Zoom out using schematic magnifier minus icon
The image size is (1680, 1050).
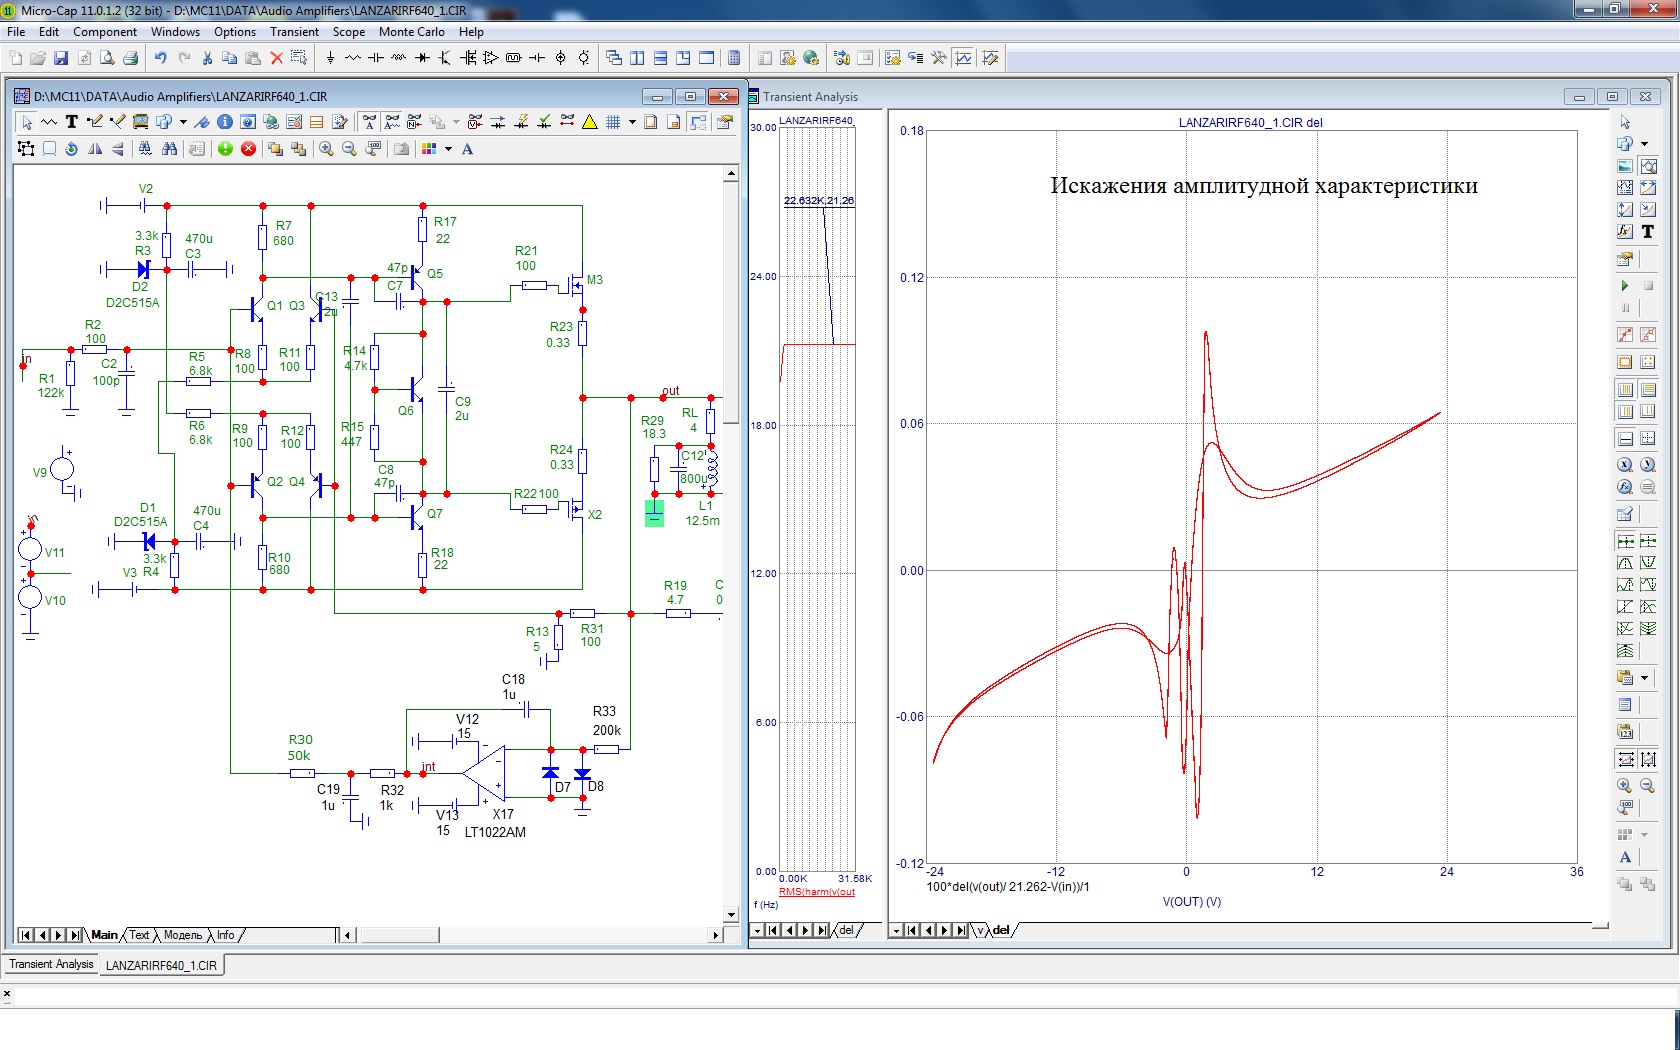[349, 149]
